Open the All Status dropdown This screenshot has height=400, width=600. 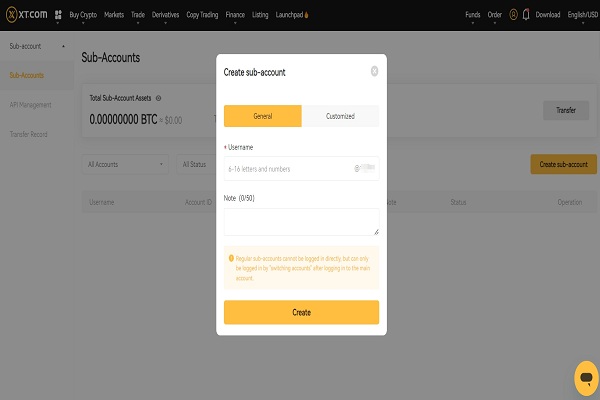click(x=196, y=164)
